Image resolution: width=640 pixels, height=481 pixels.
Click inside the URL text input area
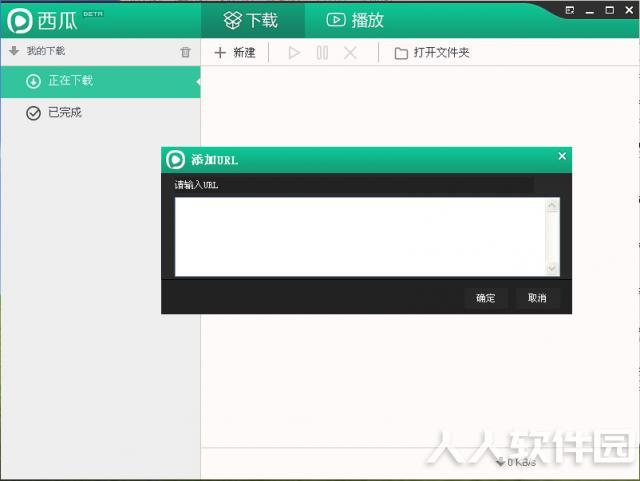coord(361,237)
